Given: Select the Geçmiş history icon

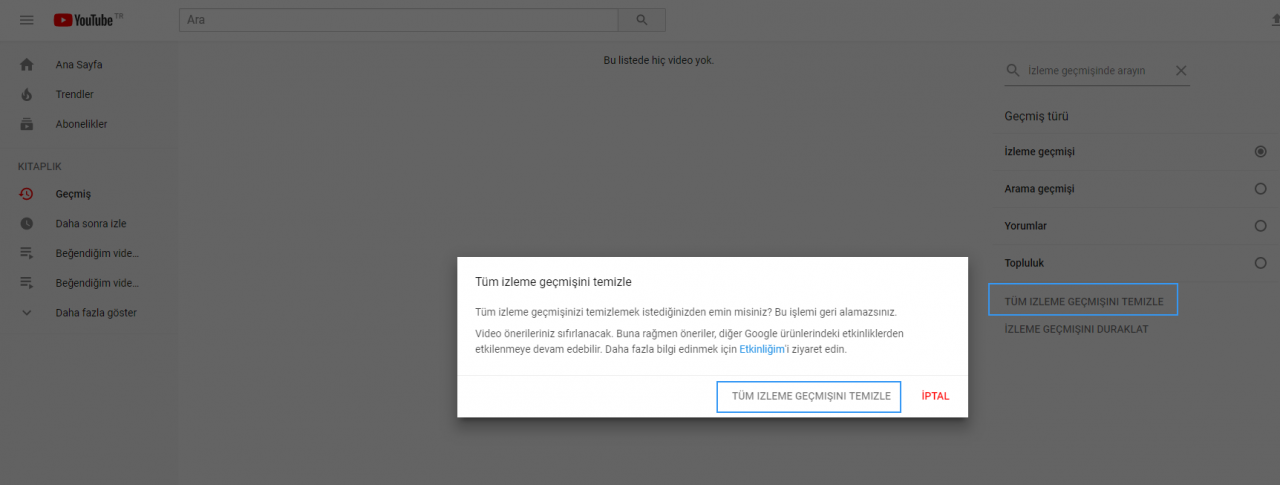Looking at the screenshot, I should tap(27, 194).
